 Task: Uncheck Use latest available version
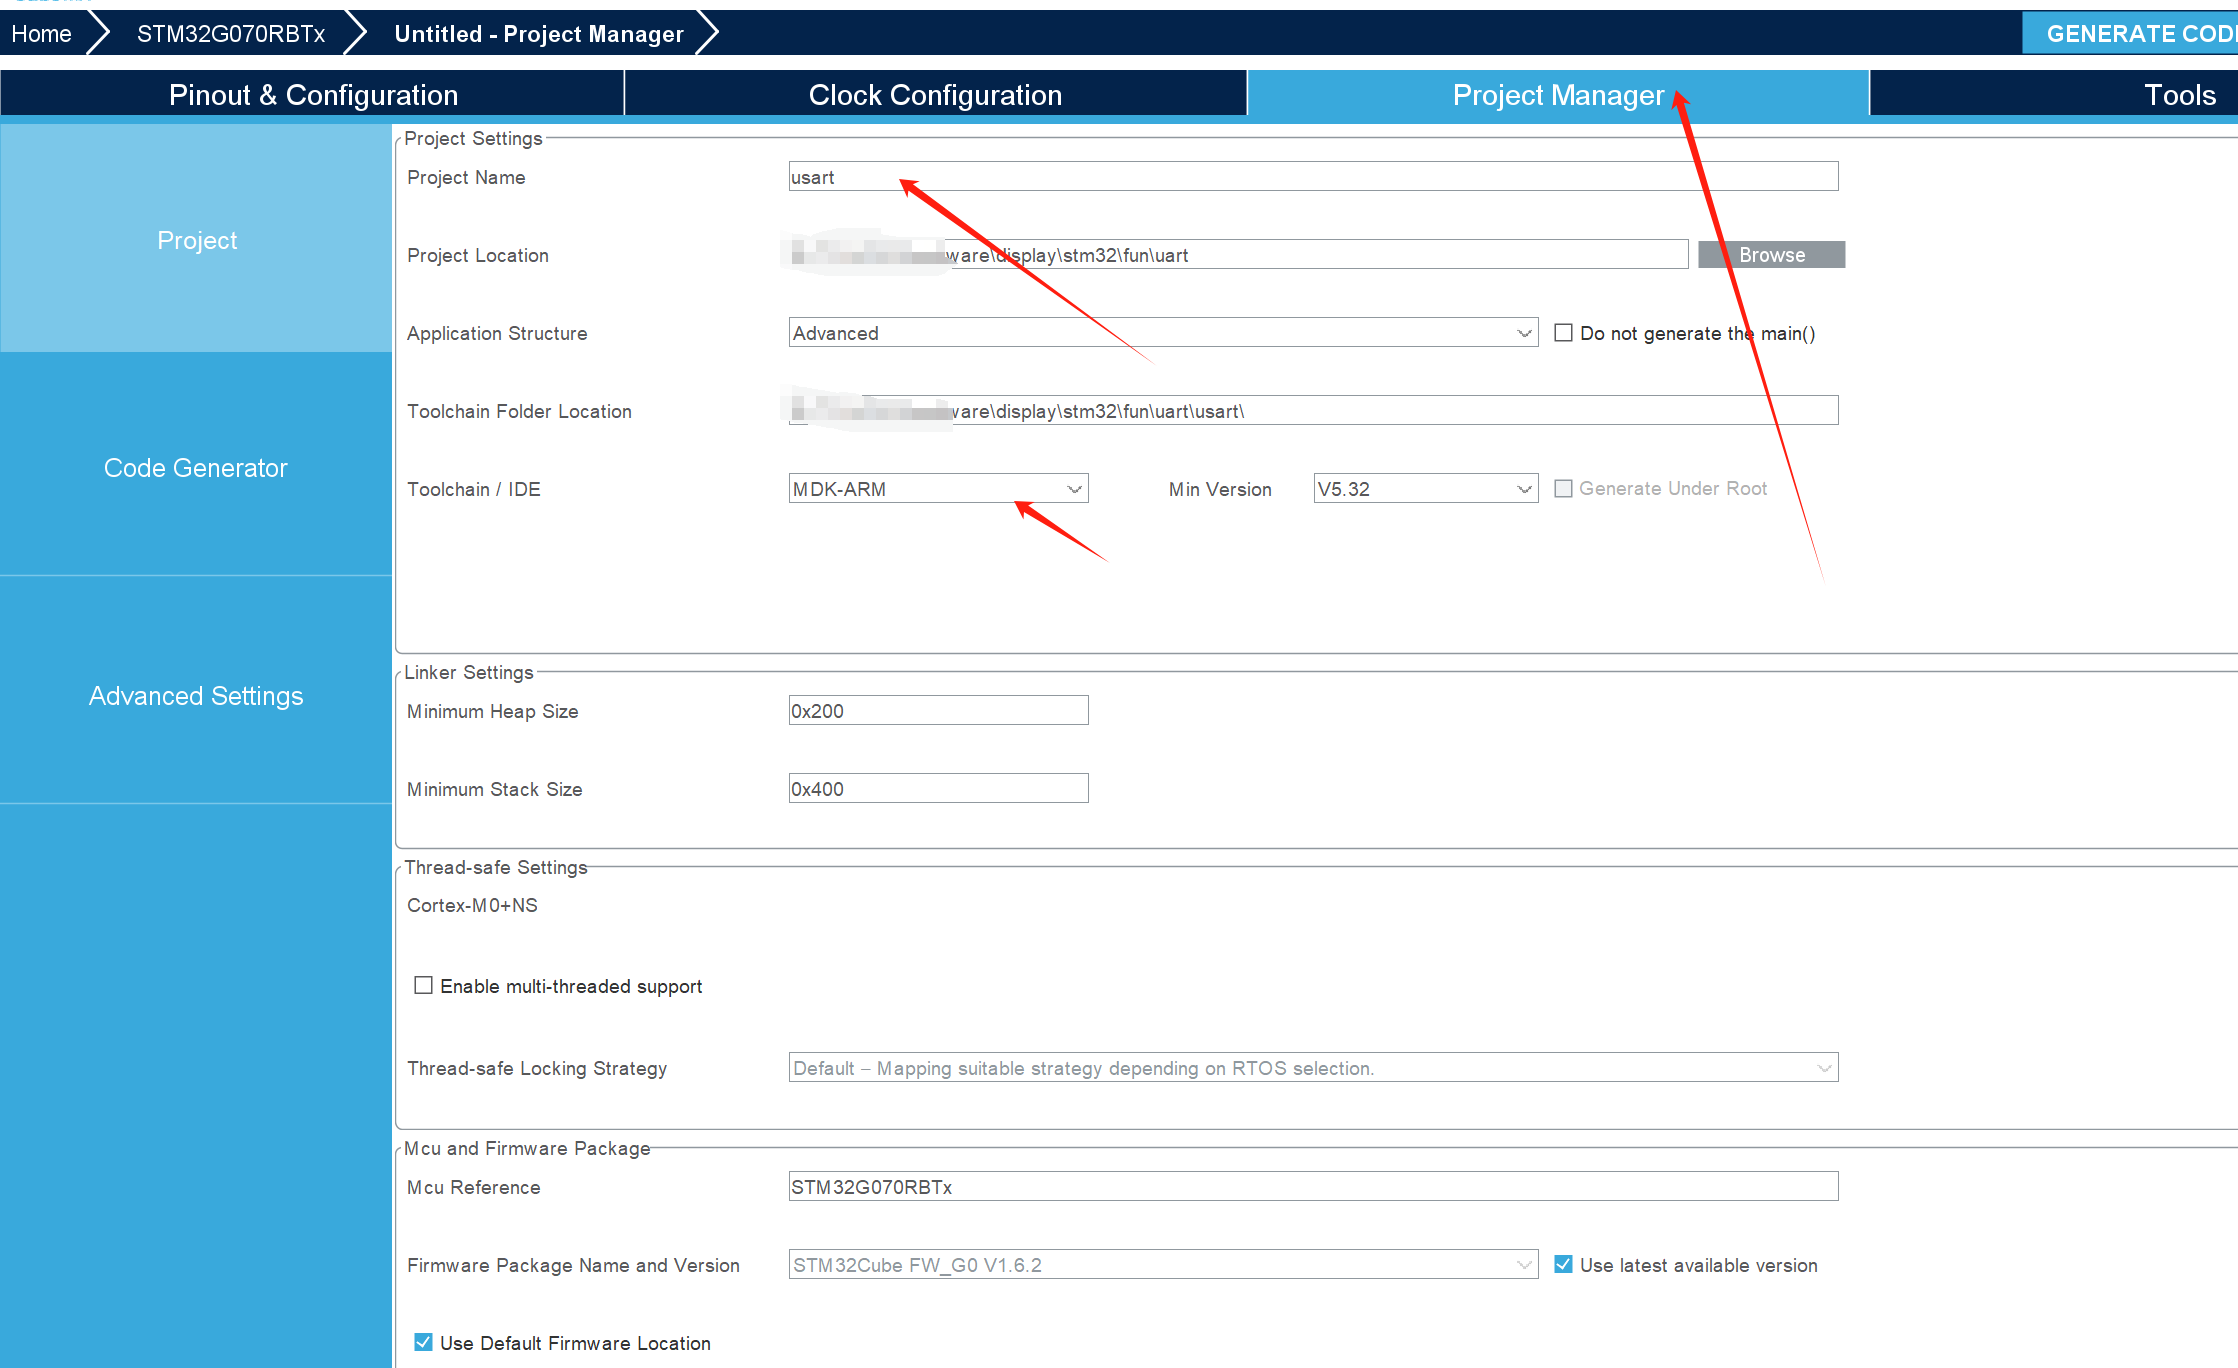pyautogui.click(x=1563, y=1265)
